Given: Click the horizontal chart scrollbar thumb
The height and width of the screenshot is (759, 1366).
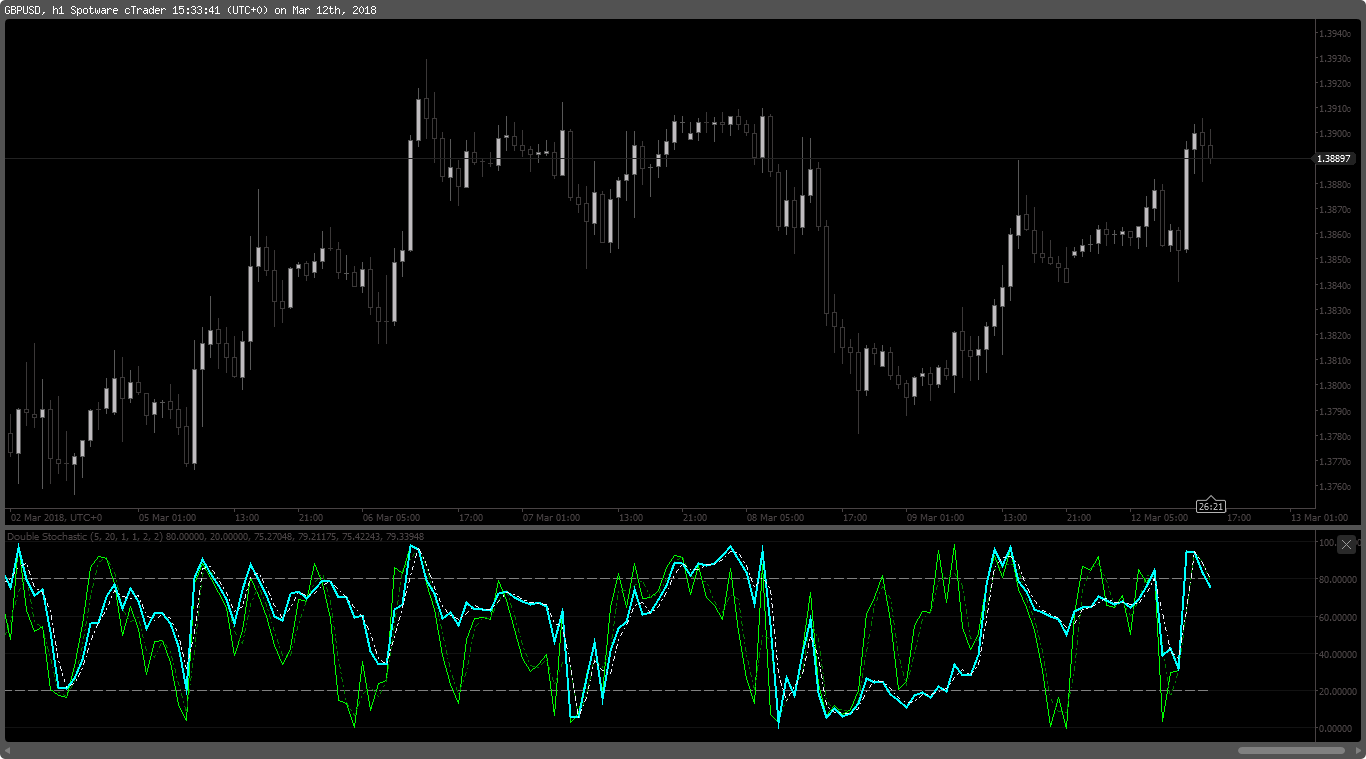Looking at the screenshot, I should tap(1290, 750).
